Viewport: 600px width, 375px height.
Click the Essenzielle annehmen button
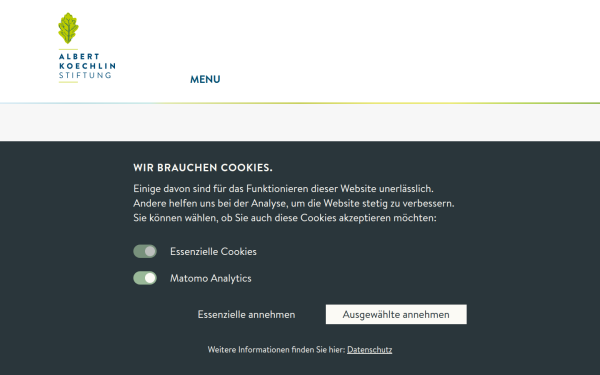tap(246, 315)
